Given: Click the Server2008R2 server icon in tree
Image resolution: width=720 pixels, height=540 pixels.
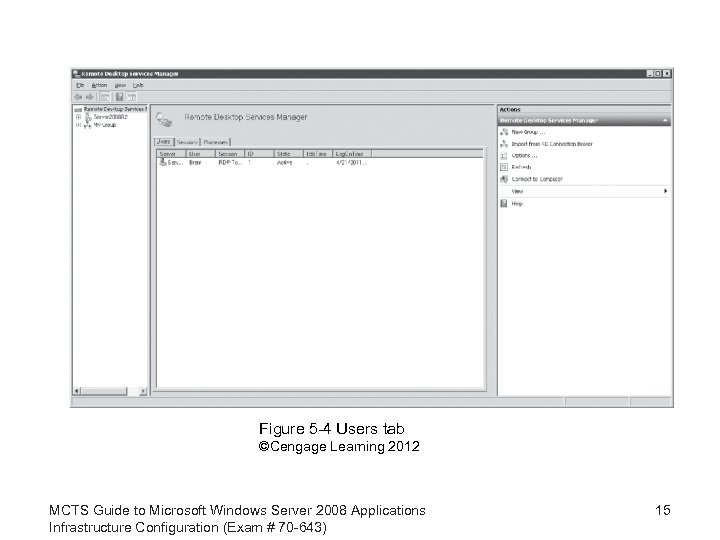Looking at the screenshot, I should (88, 117).
